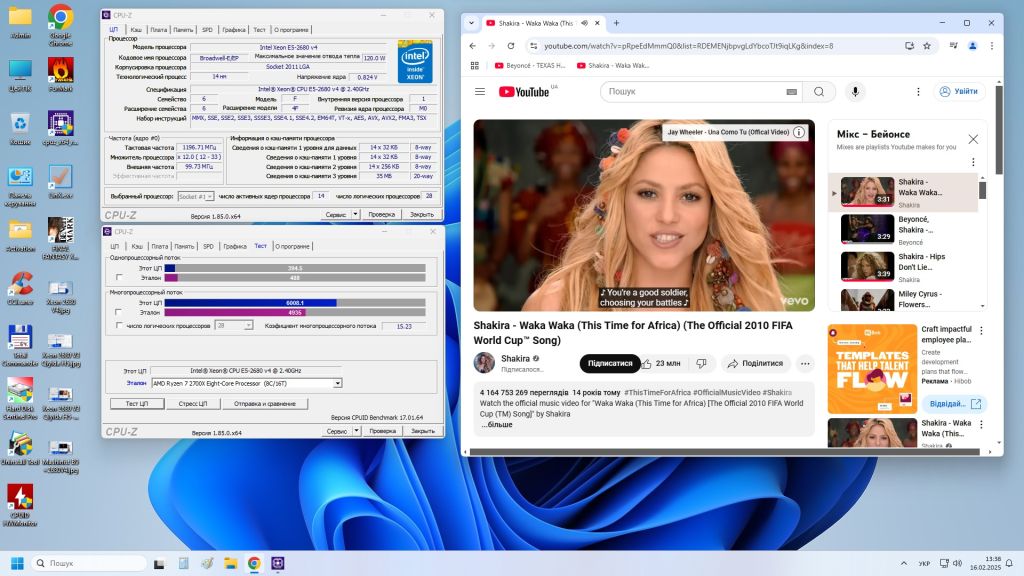
Task: Switch to the SPD tab in top CPU-Z
Action: tap(207, 29)
